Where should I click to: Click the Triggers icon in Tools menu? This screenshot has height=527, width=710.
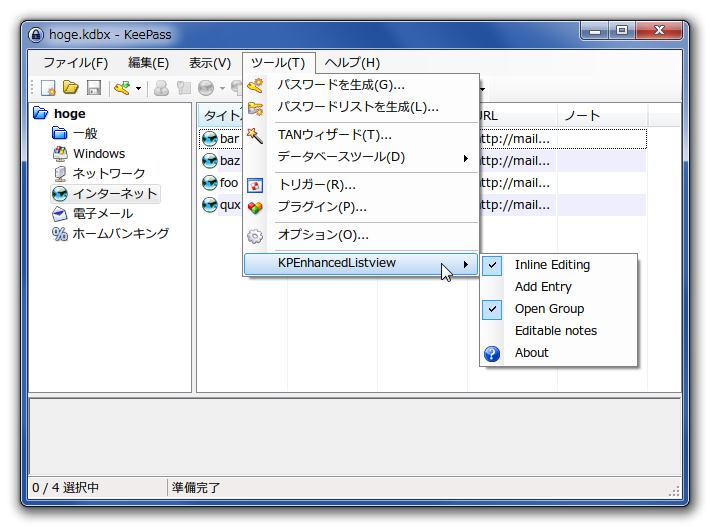tap(255, 185)
